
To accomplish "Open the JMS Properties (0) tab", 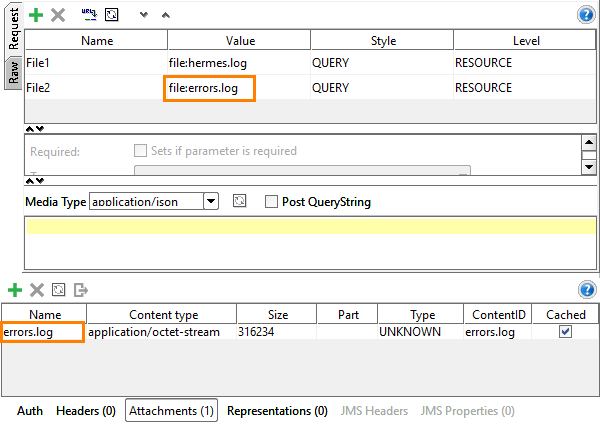I will [468, 411].
